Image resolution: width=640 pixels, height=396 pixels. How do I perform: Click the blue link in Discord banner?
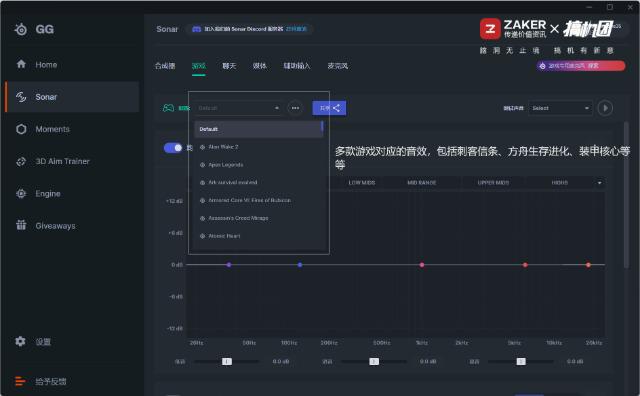(x=296, y=29)
